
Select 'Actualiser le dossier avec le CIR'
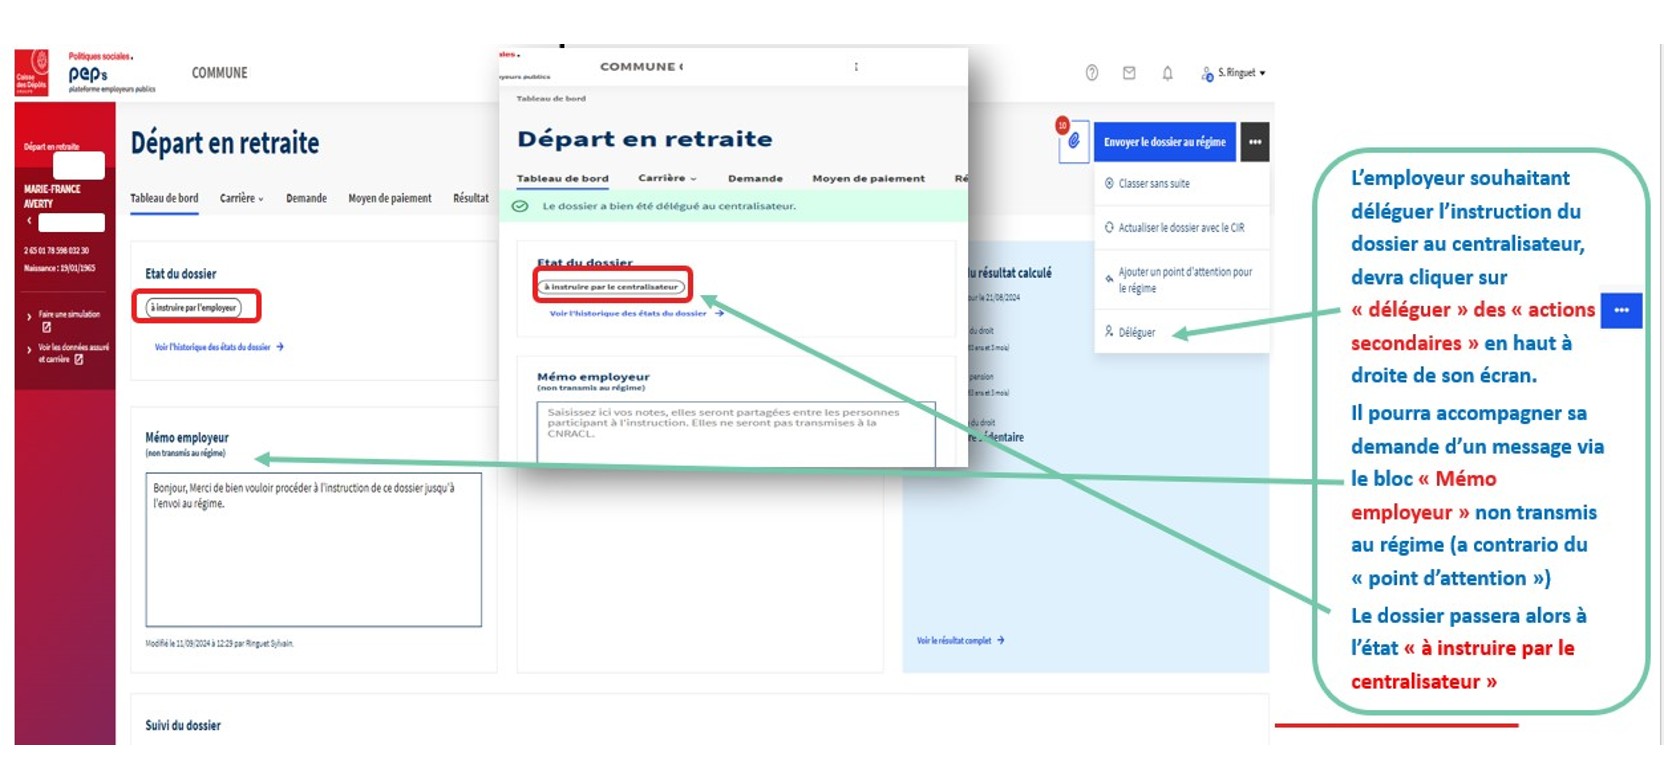(x=1180, y=228)
